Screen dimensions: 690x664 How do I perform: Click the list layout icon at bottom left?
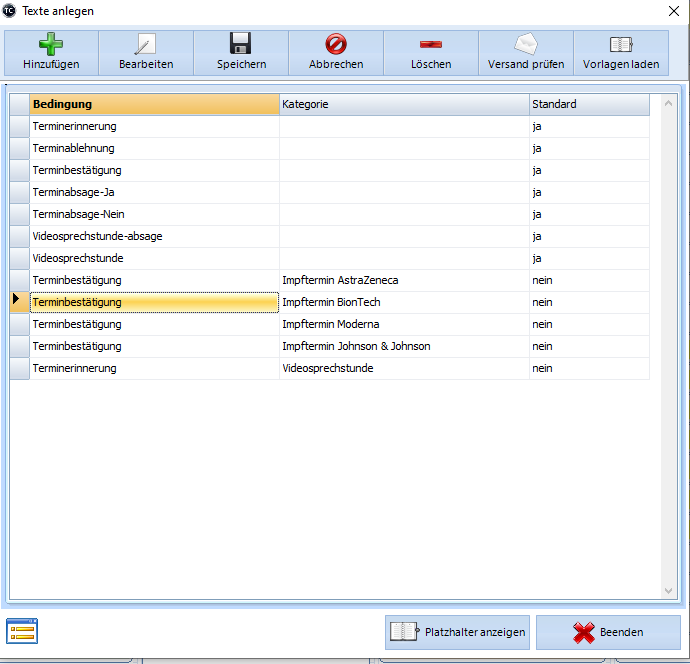tap(22, 630)
